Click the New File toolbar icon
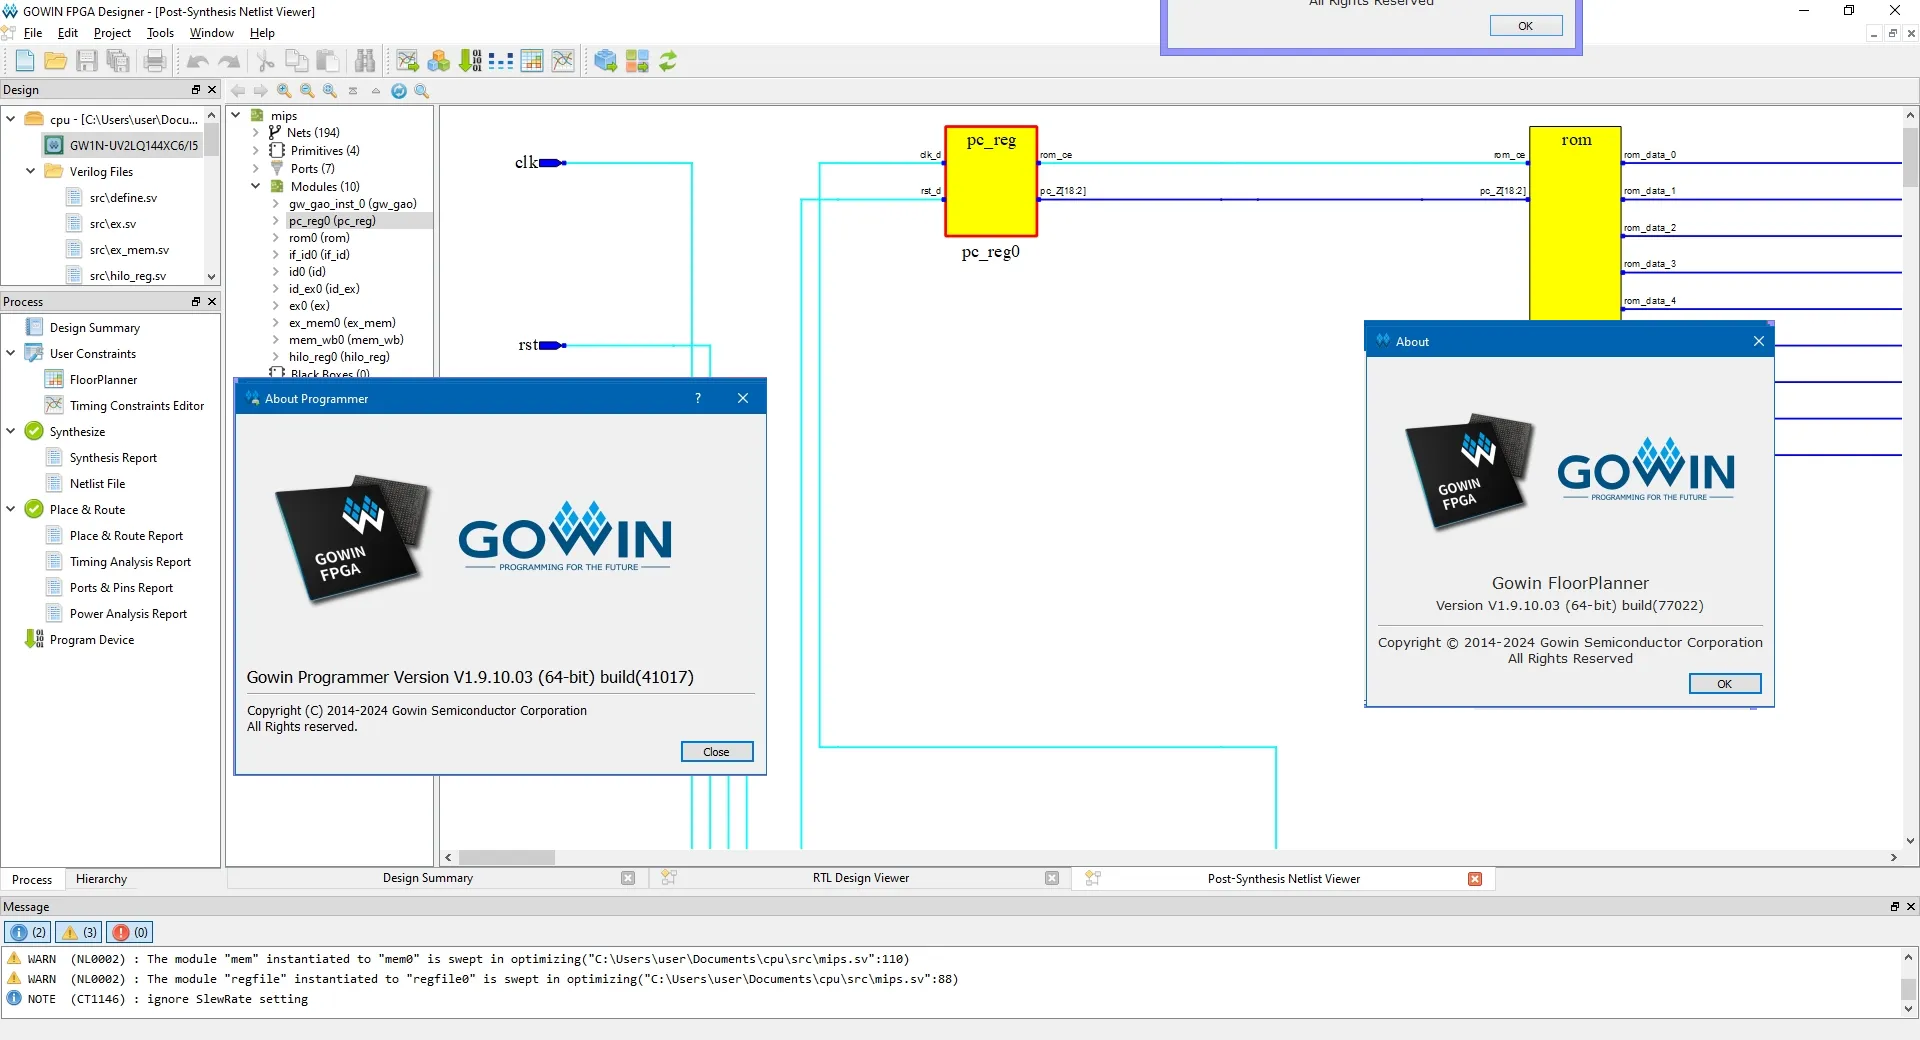1920x1040 pixels. 25,61
